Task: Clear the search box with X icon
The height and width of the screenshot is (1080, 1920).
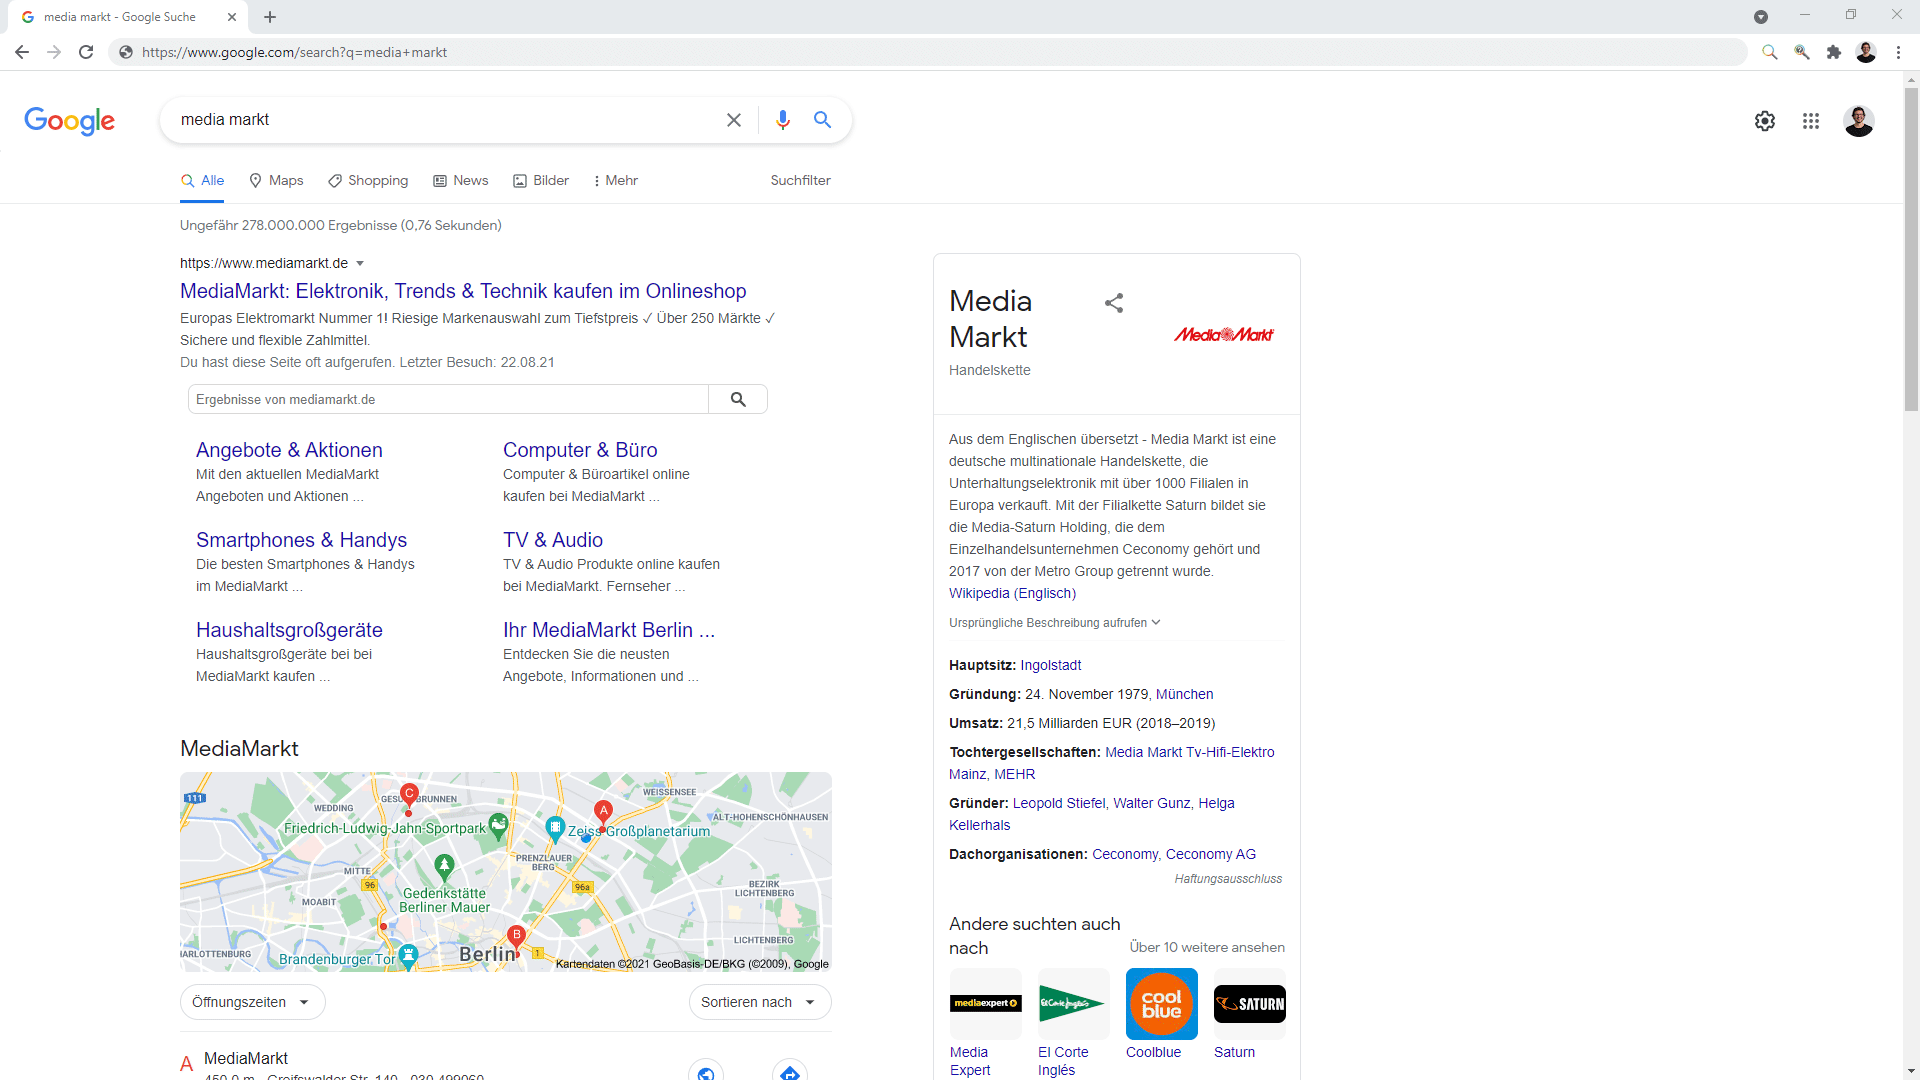Action: 734,120
